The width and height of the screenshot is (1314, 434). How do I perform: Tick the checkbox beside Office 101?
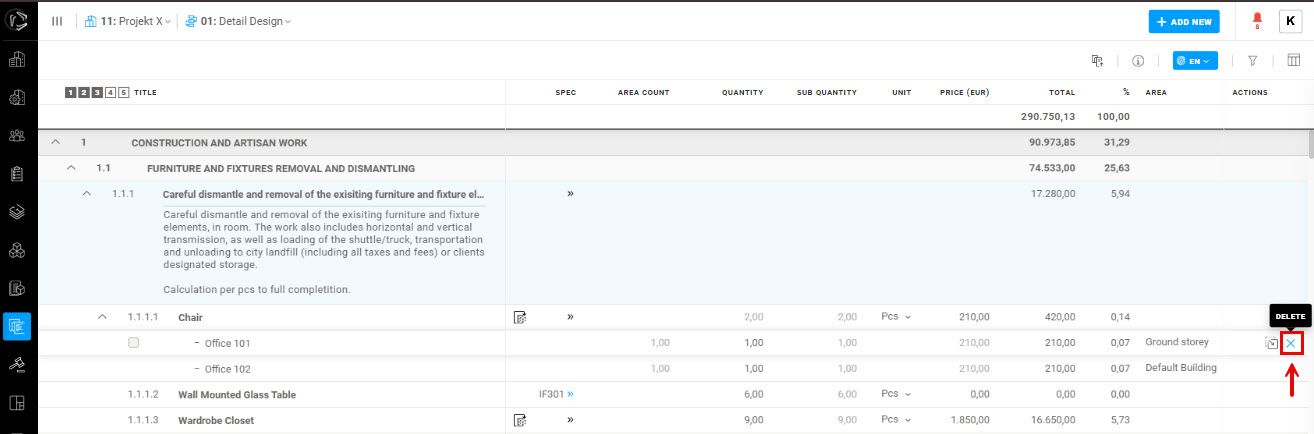tap(133, 343)
